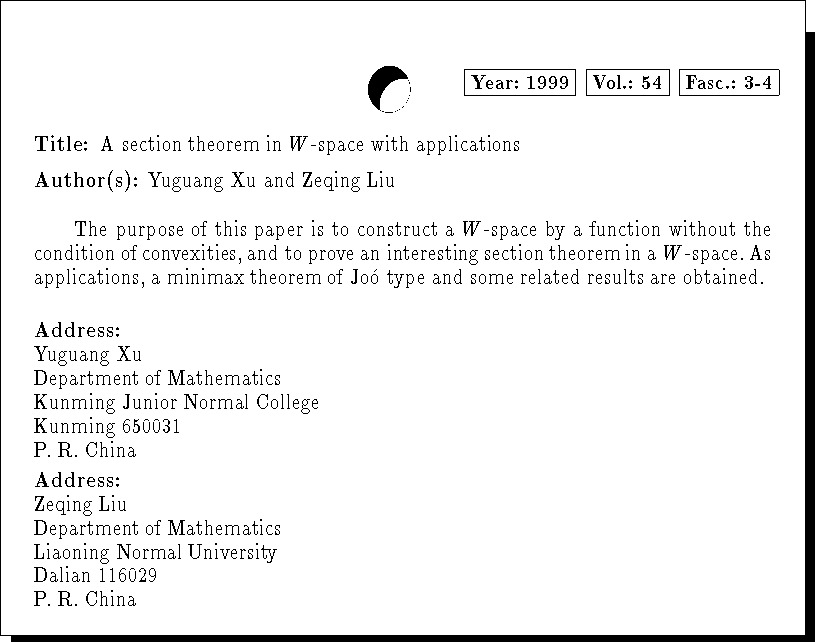Click the bold Title: label
Viewport: 816px width, 642px height.
pyautogui.click(x=62, y=144)
